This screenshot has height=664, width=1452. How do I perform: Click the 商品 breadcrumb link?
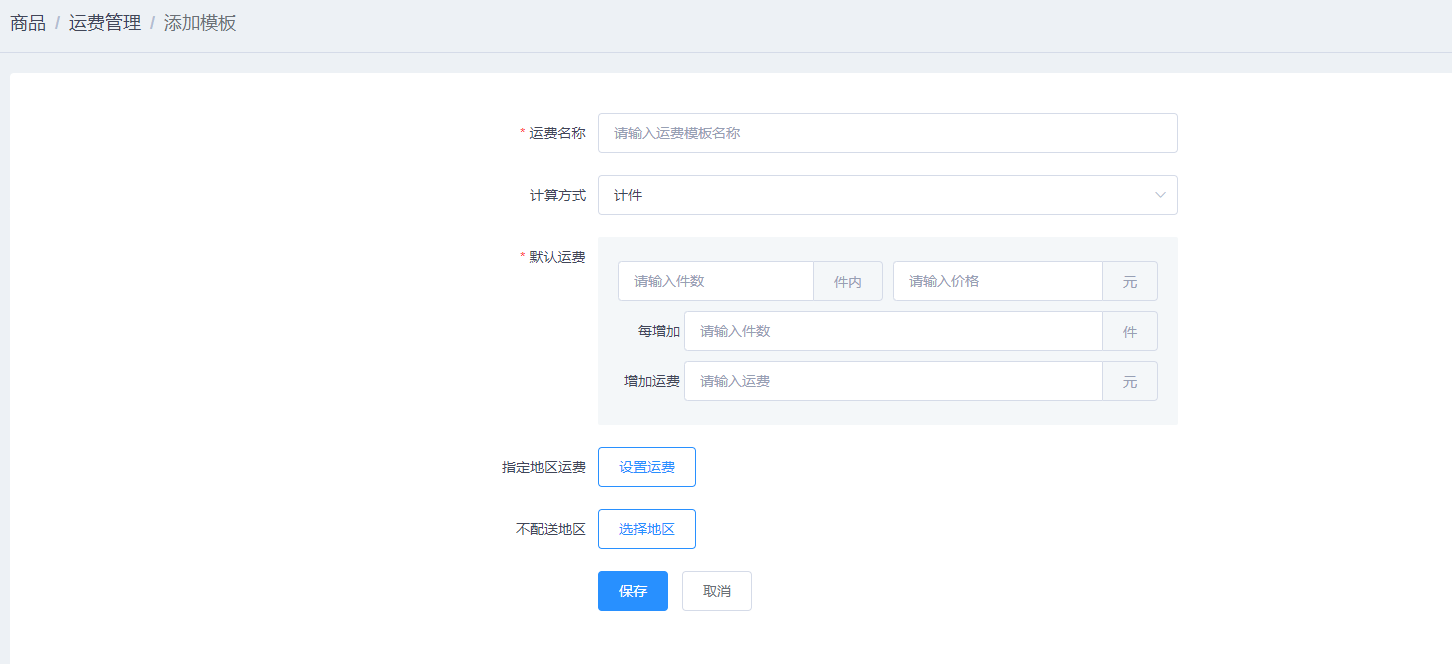point(28,23)
